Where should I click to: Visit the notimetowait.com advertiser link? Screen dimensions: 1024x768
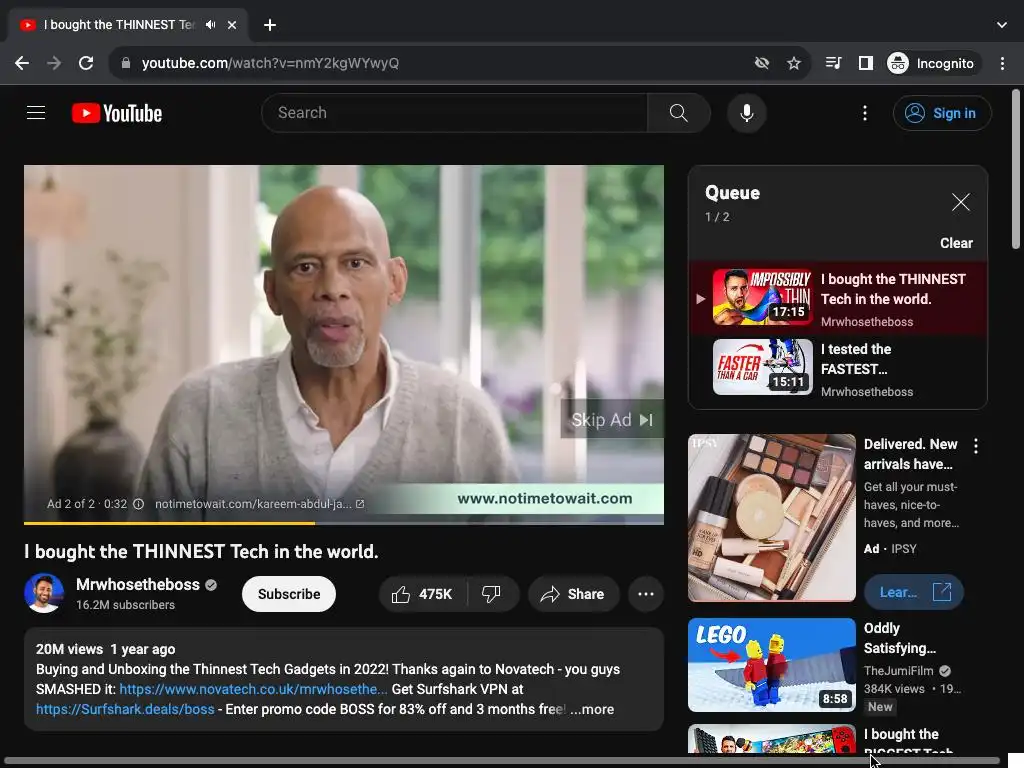coord(259,504)
